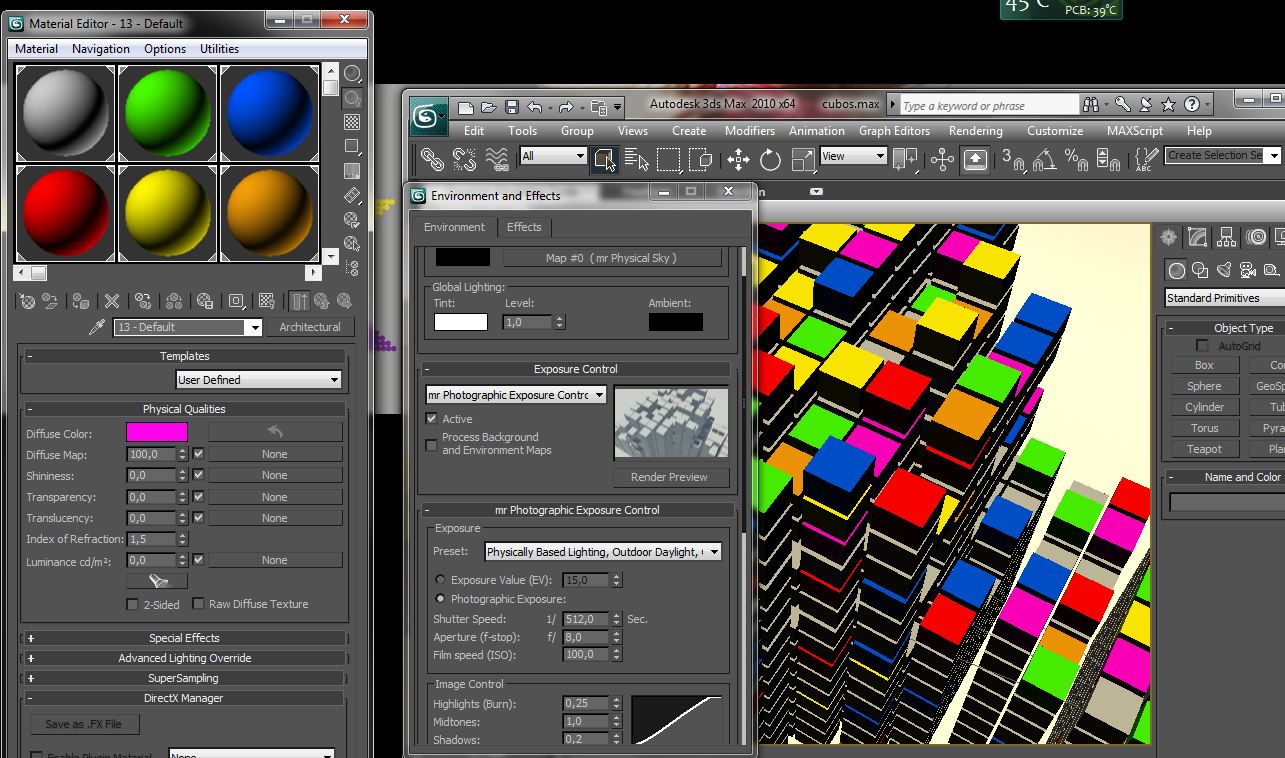This screenshot has height=758, width=1285.
Task: Select Cameras category in Create panel
Action: coord(1247,270)
